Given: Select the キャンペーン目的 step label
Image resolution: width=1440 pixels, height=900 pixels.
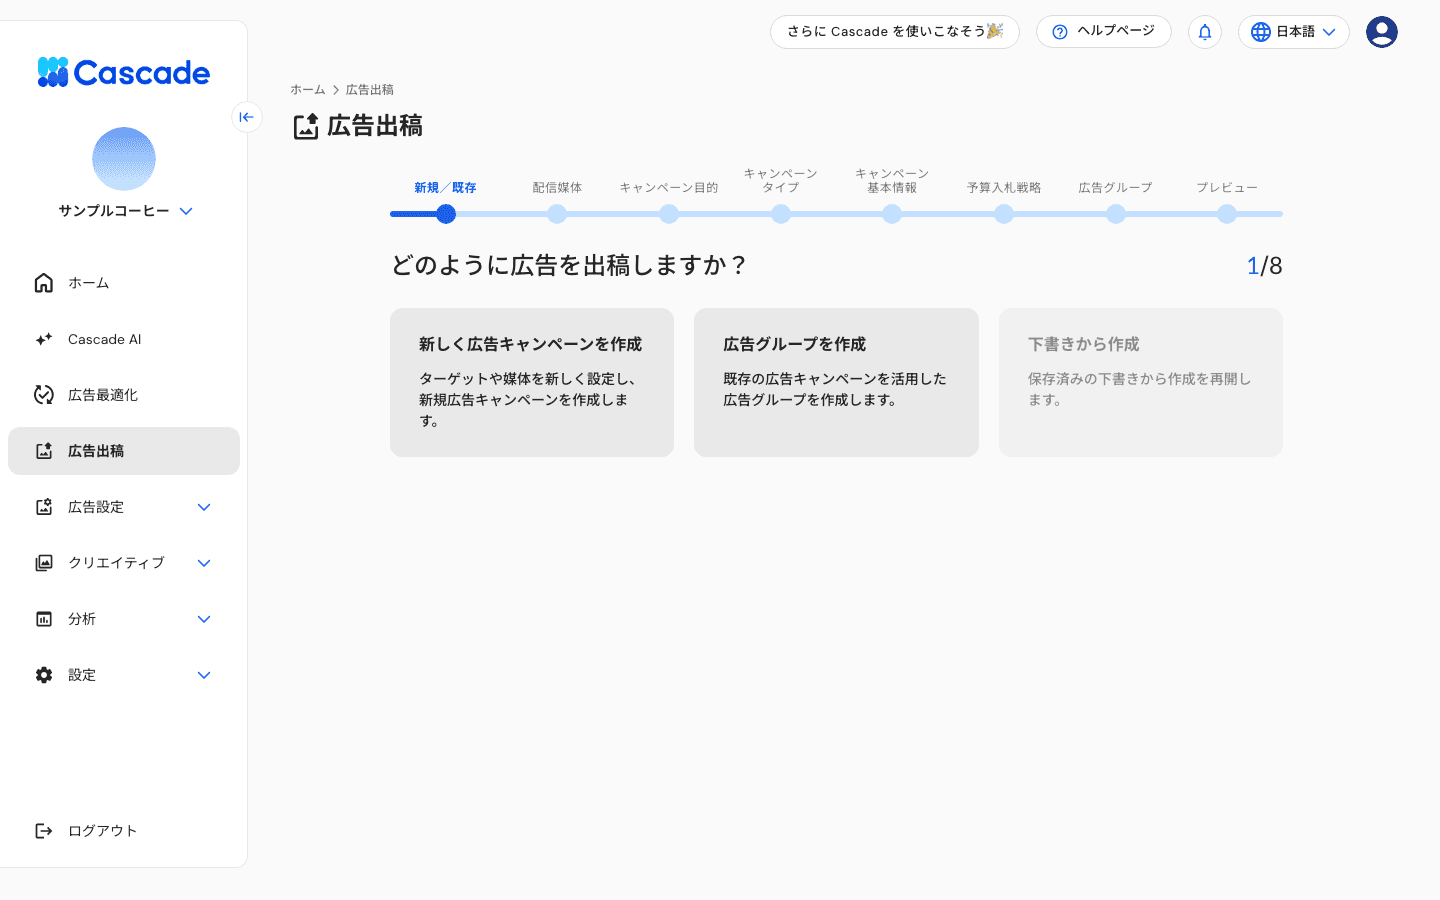Looking at the screenshot, I should click(669, 188).
